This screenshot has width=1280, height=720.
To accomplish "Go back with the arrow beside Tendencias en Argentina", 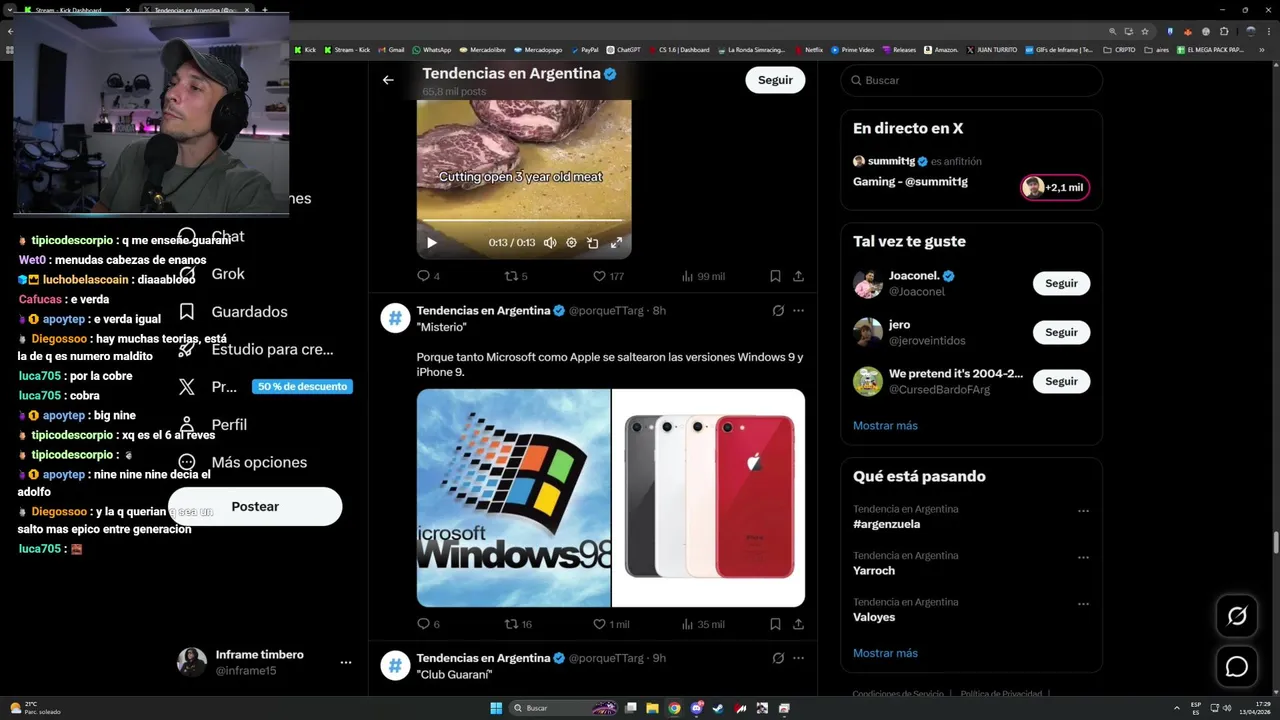I will (x=388, y=80).
